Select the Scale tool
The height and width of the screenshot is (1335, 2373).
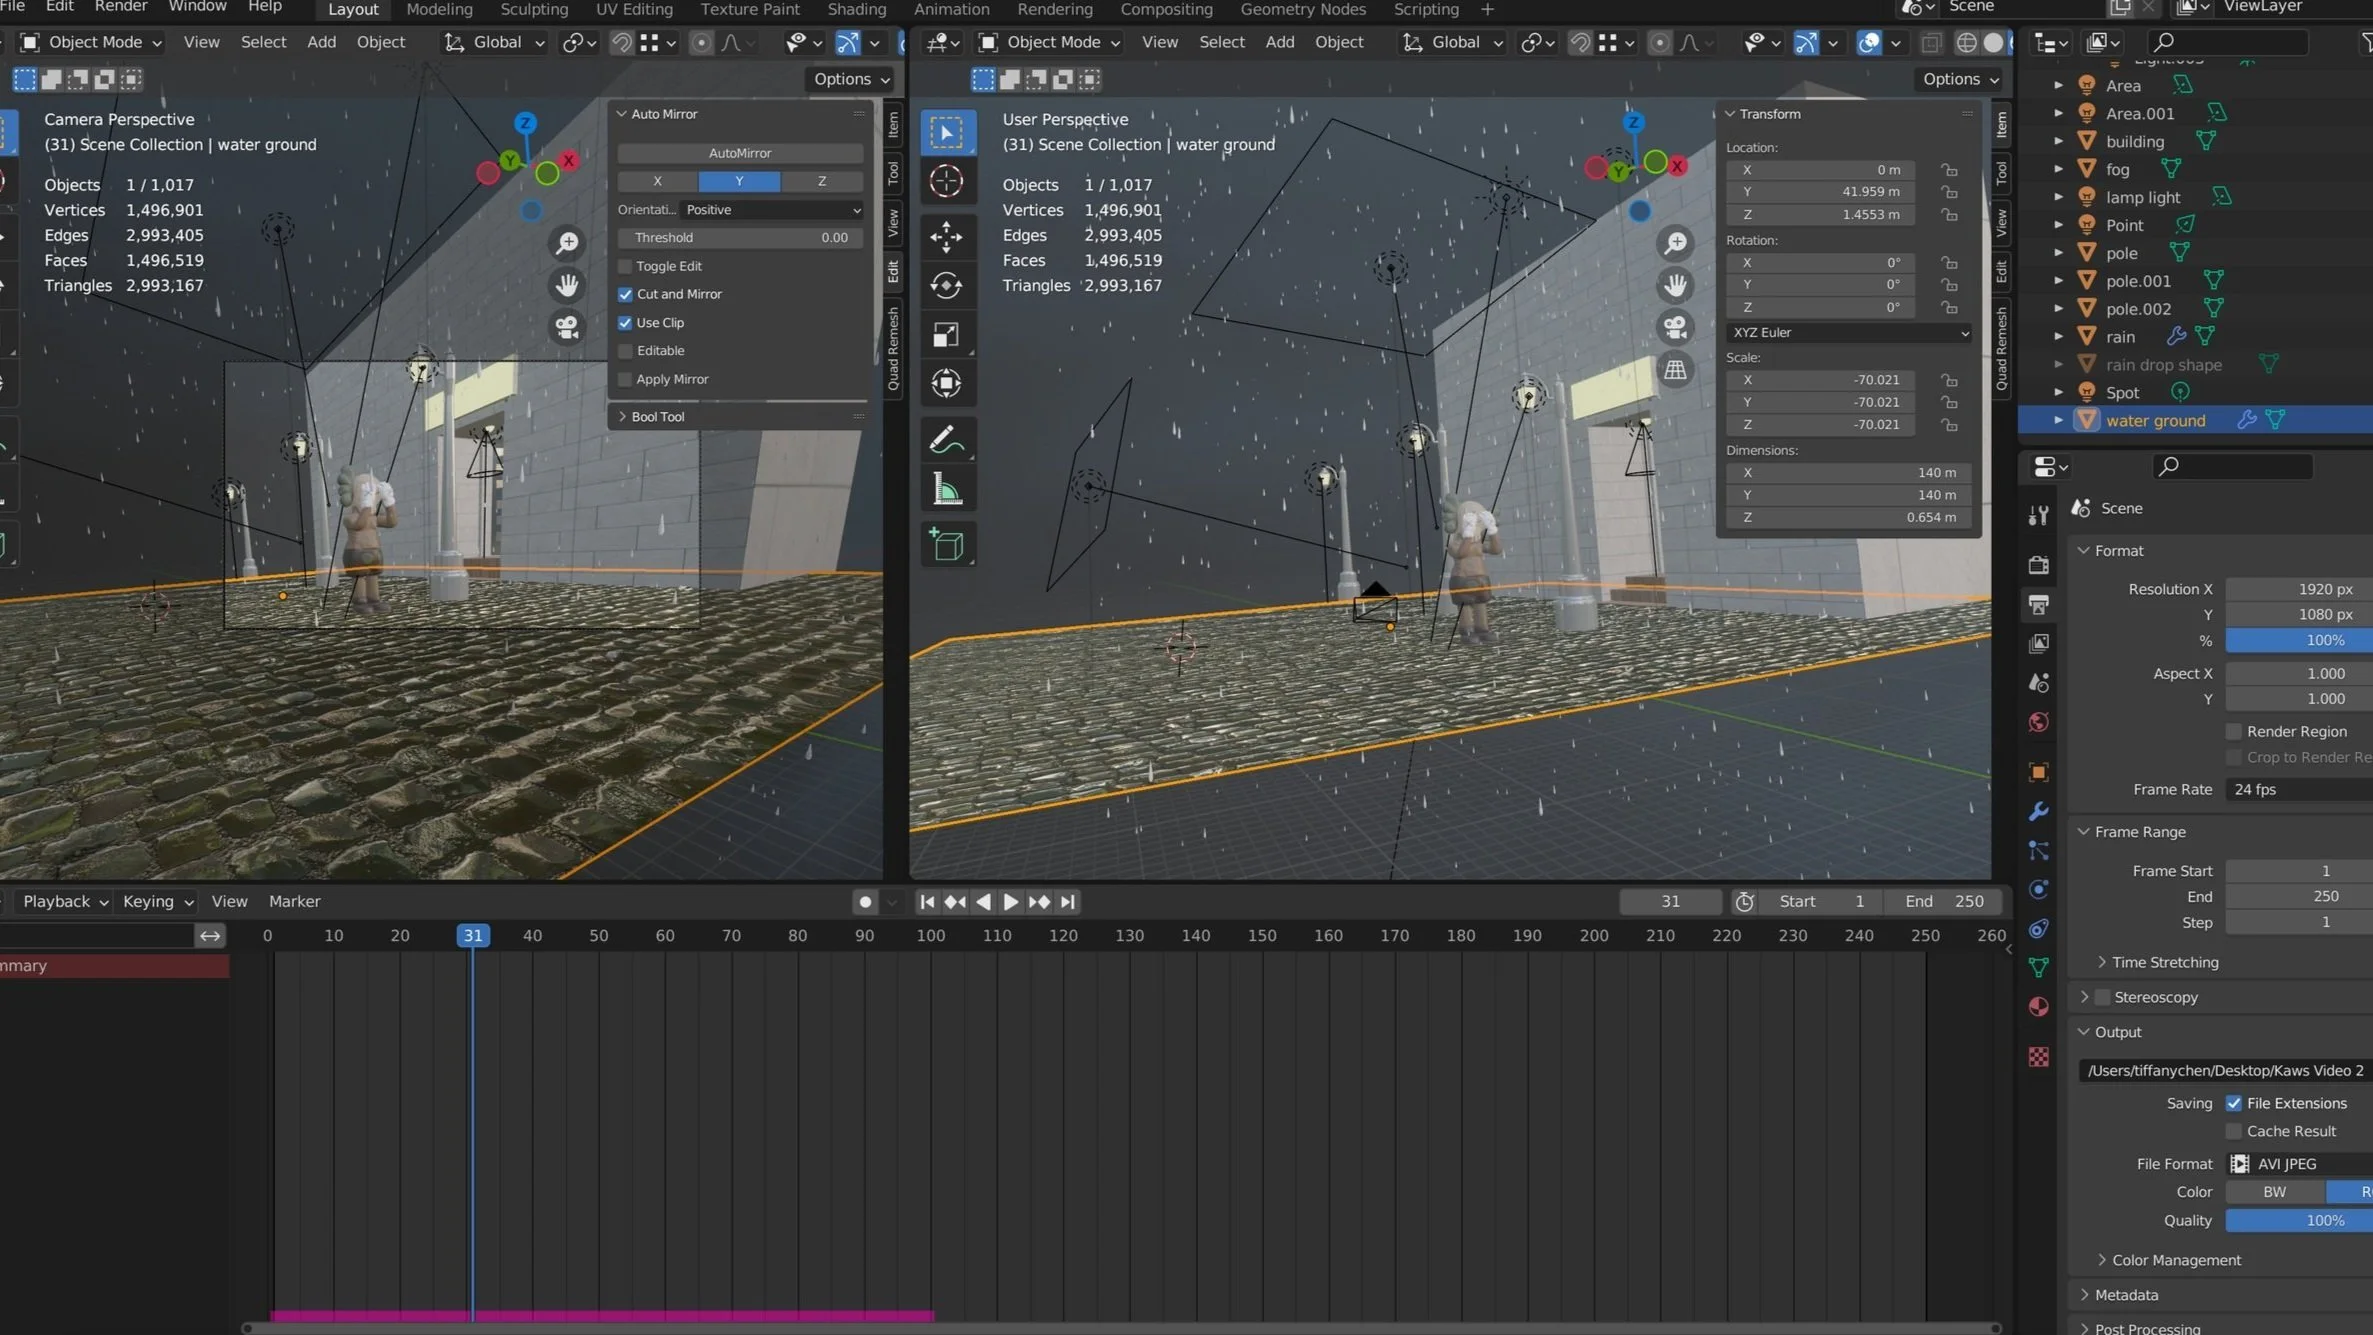point(946,334)
